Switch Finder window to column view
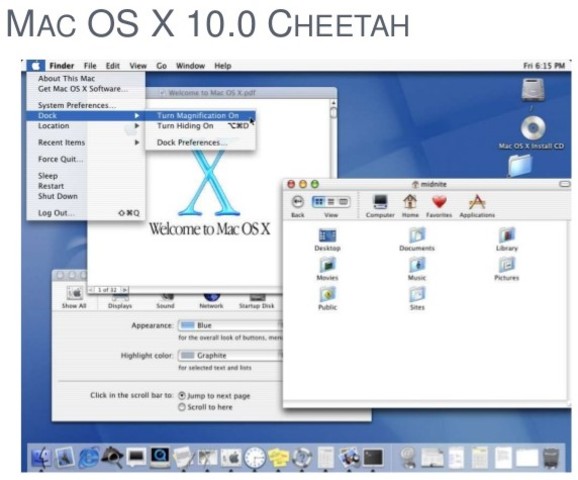578x480 pixels. pyautogui.click(x=343, y=202)
